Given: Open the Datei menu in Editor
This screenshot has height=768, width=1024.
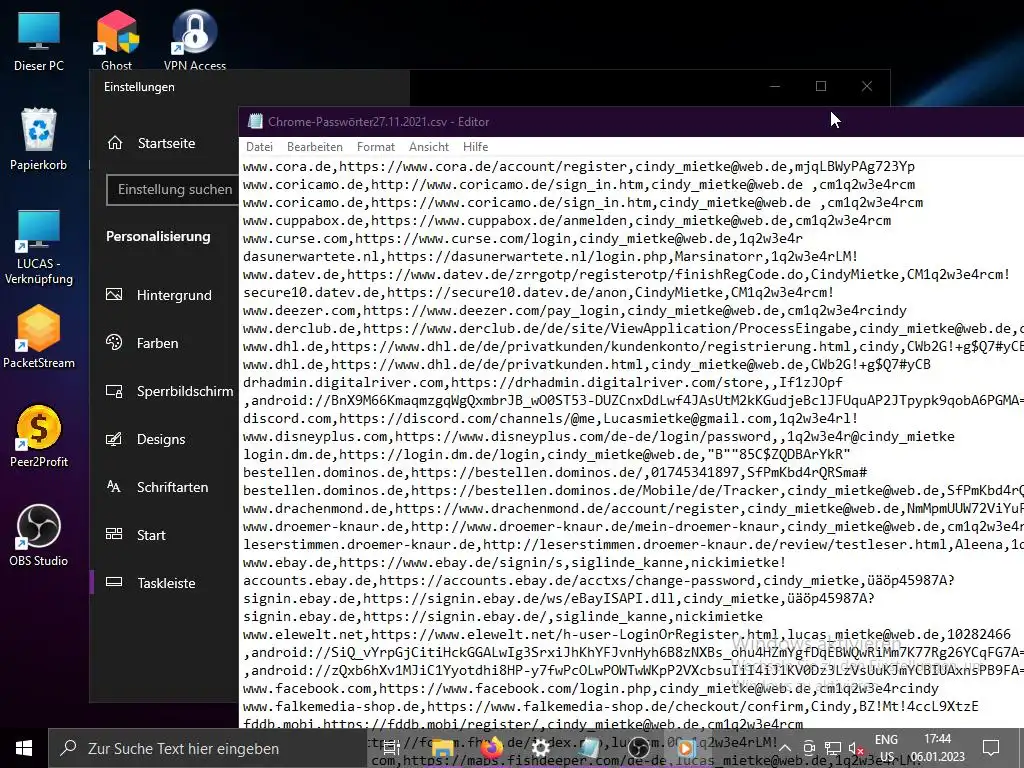Looking at the screenshot, I should (259, 147).
